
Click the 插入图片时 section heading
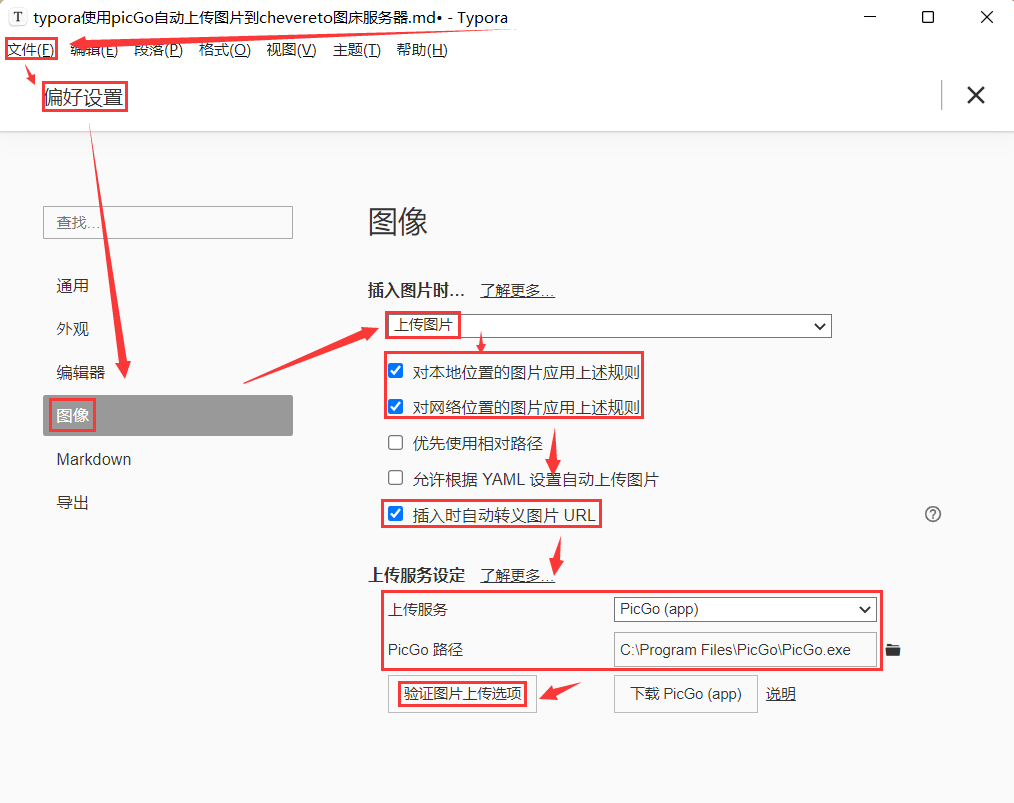(x=416, y=291)
